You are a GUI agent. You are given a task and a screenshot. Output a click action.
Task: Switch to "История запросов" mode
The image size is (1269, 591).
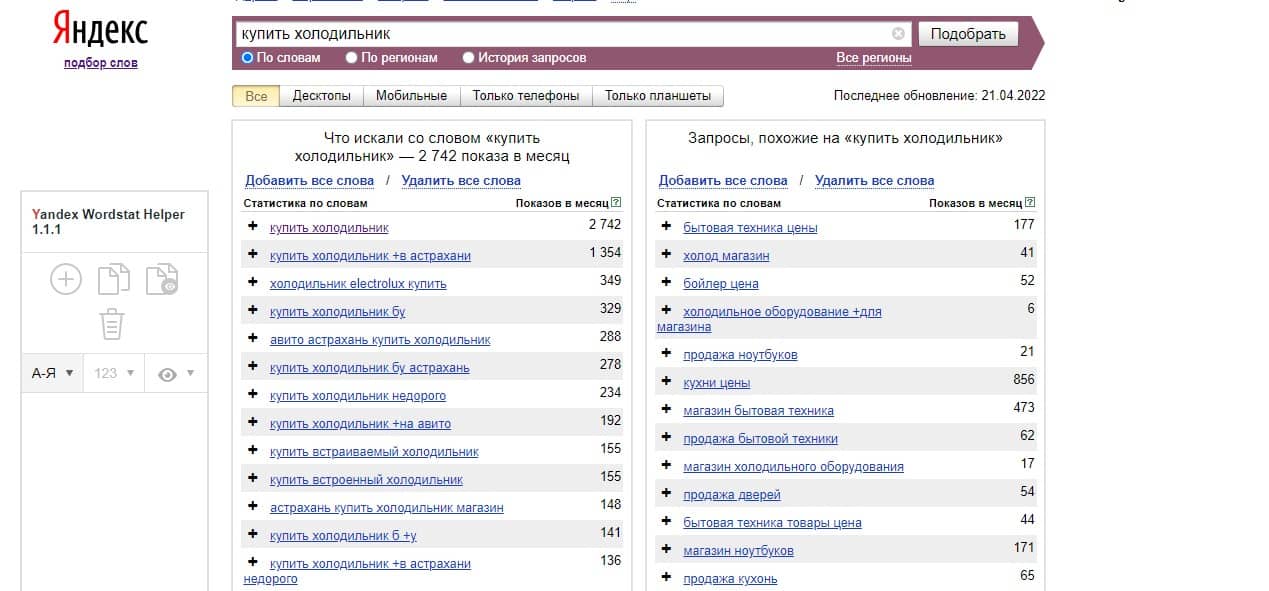pyautogui.click(x=467, y=58)
